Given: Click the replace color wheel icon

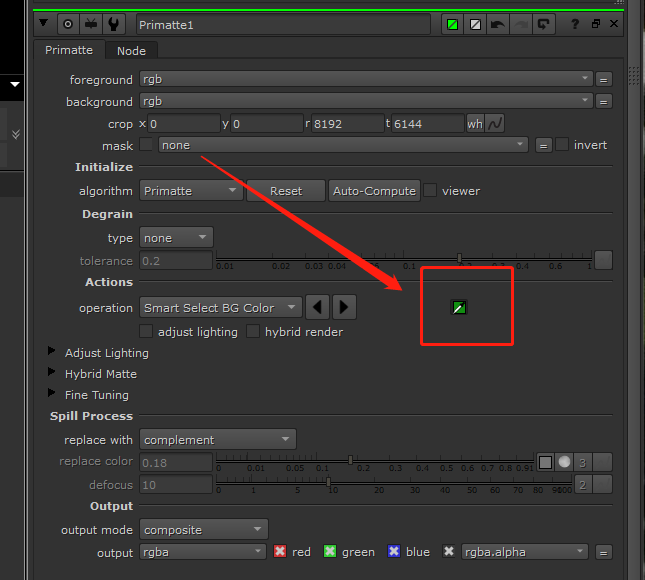Looking at the screenshot, I should (x=564, y=462).
